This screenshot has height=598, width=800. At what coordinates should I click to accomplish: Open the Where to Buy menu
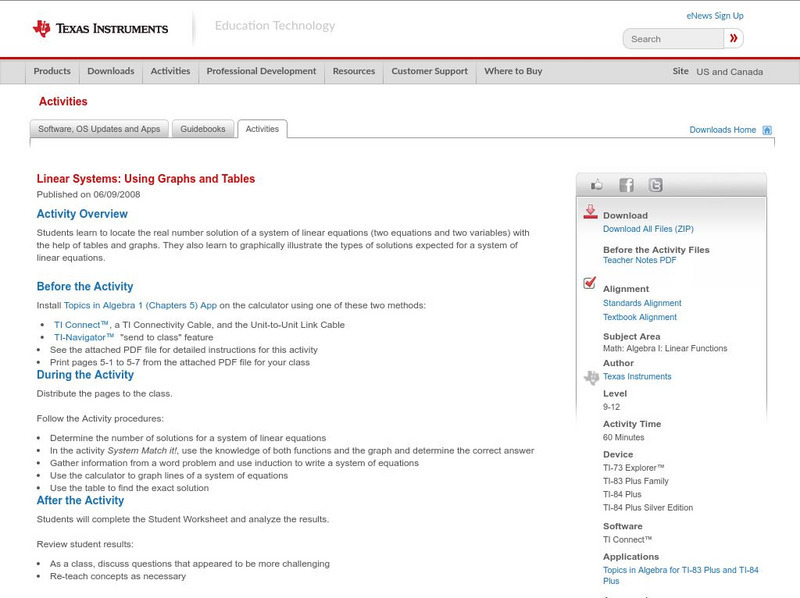pyautogui.click(x=513, y=71)
